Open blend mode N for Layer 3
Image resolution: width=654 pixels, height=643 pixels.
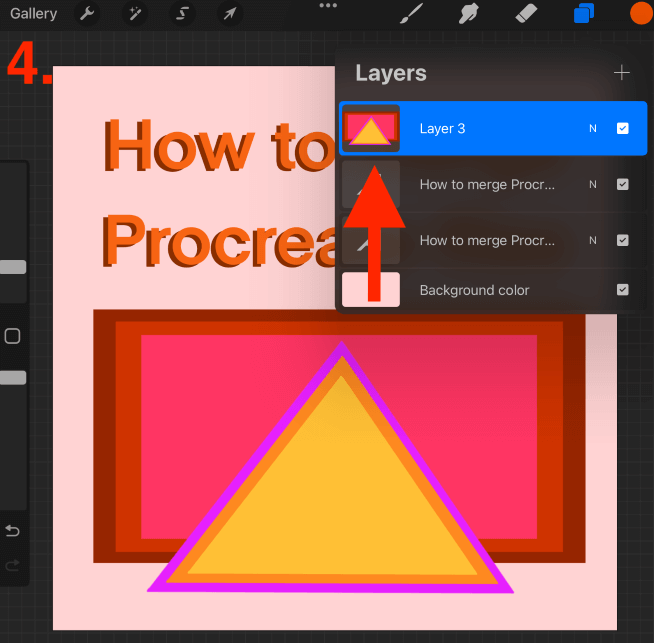coord(593,128)
